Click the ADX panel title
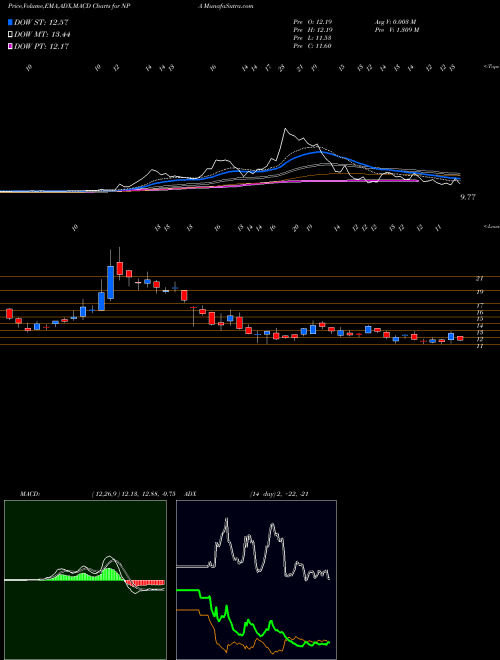This screenshot has width=500, height=660. (x=191, y=494)
